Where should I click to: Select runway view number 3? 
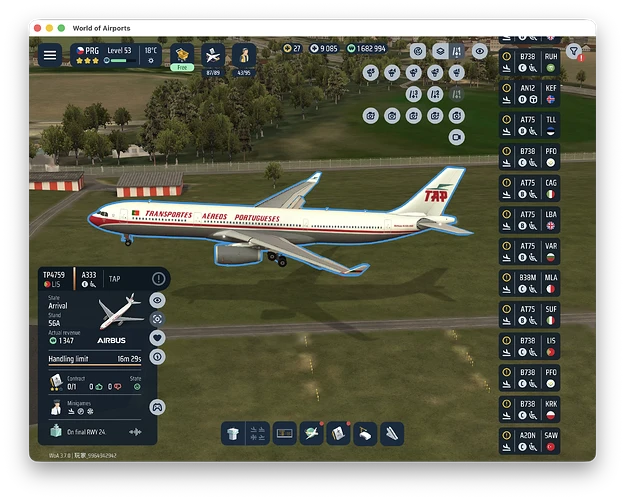(x=413, y=94)
